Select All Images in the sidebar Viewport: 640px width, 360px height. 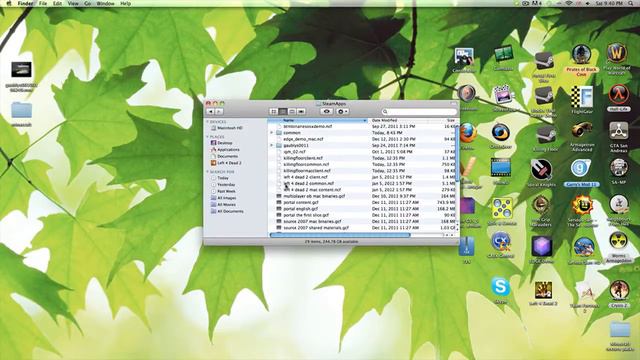pyautogui.click(x=223, y=198)
